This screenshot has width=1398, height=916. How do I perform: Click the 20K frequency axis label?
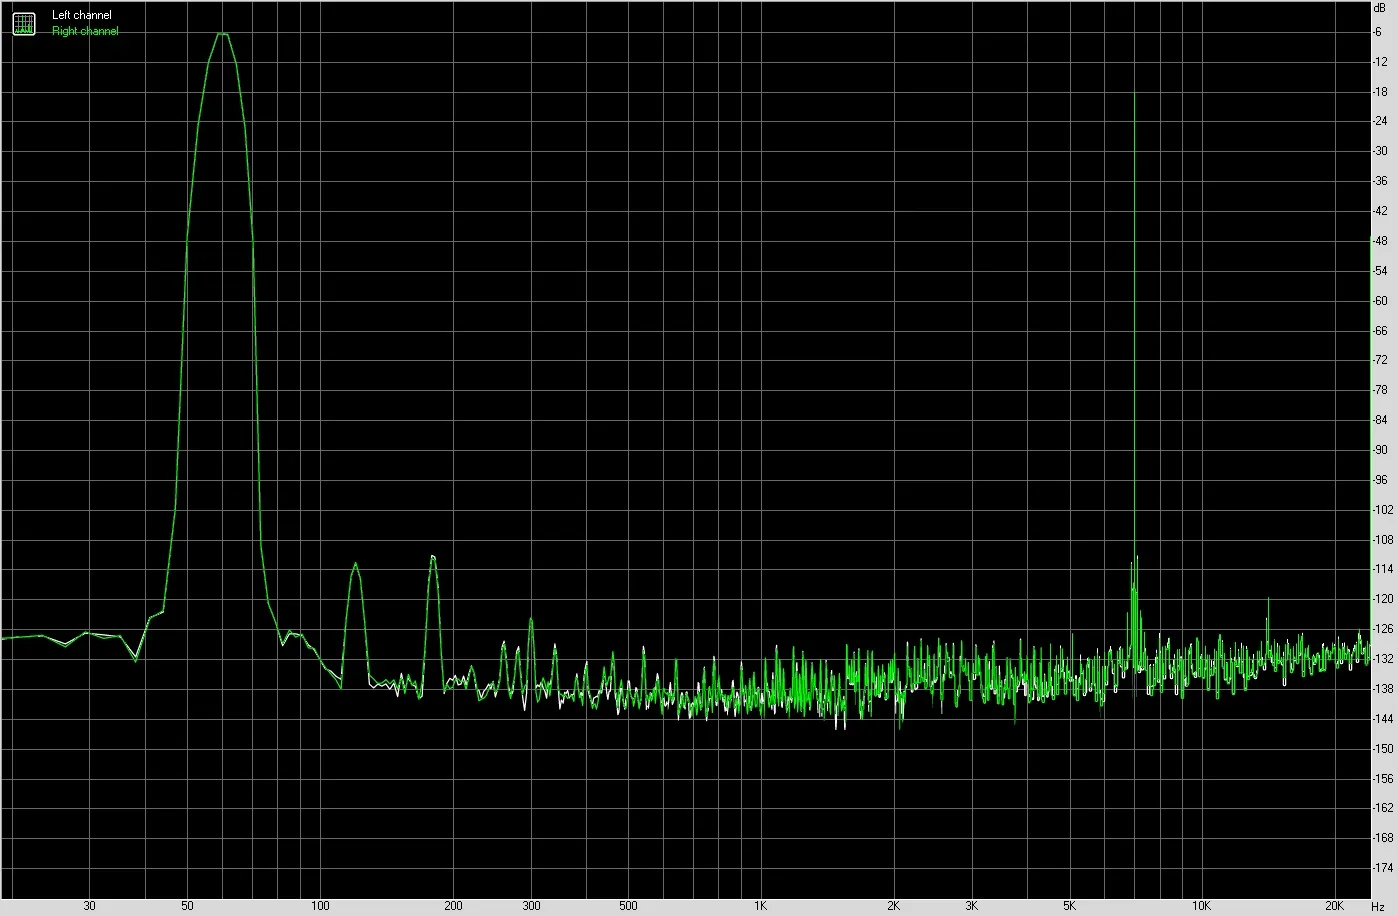point(1335,906)
